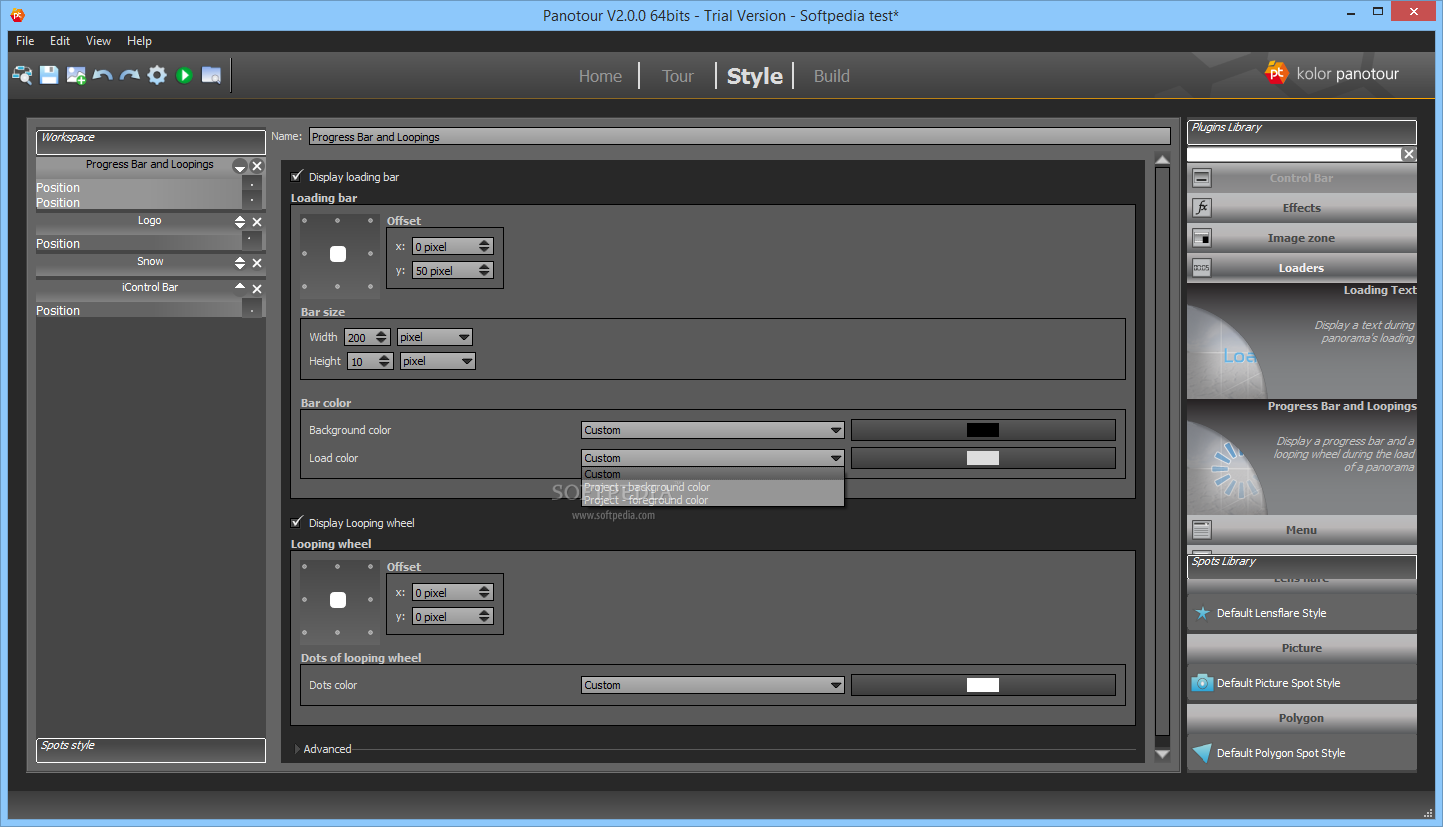1443x827 pixels.
Task: Click the reorder arrows on the Snow row
Action: coord(240,263)
